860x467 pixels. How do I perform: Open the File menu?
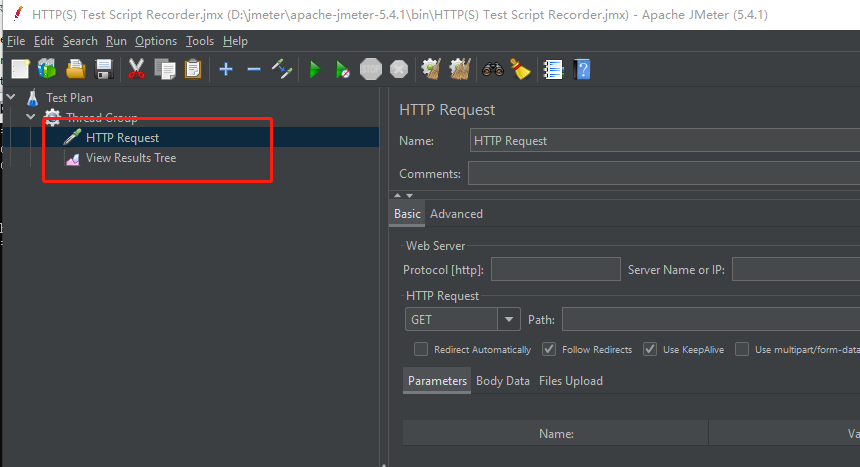pyautogui.click(x=16, y=41)
